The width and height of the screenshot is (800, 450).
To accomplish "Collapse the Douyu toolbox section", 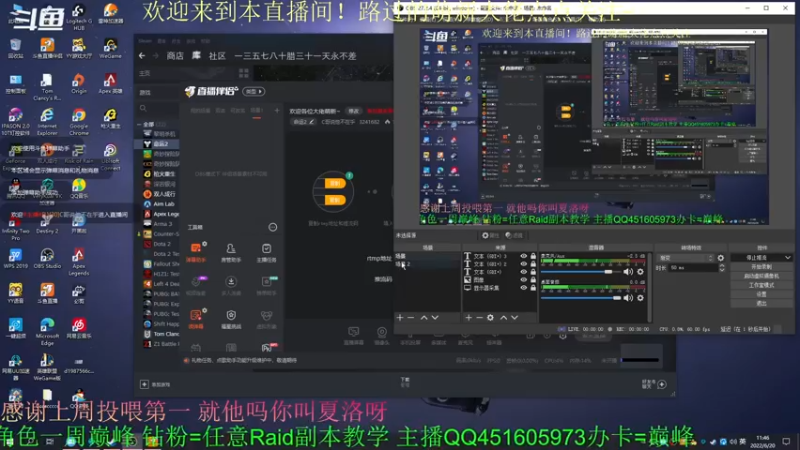I will pyautogui.click(x=273, y=227).
